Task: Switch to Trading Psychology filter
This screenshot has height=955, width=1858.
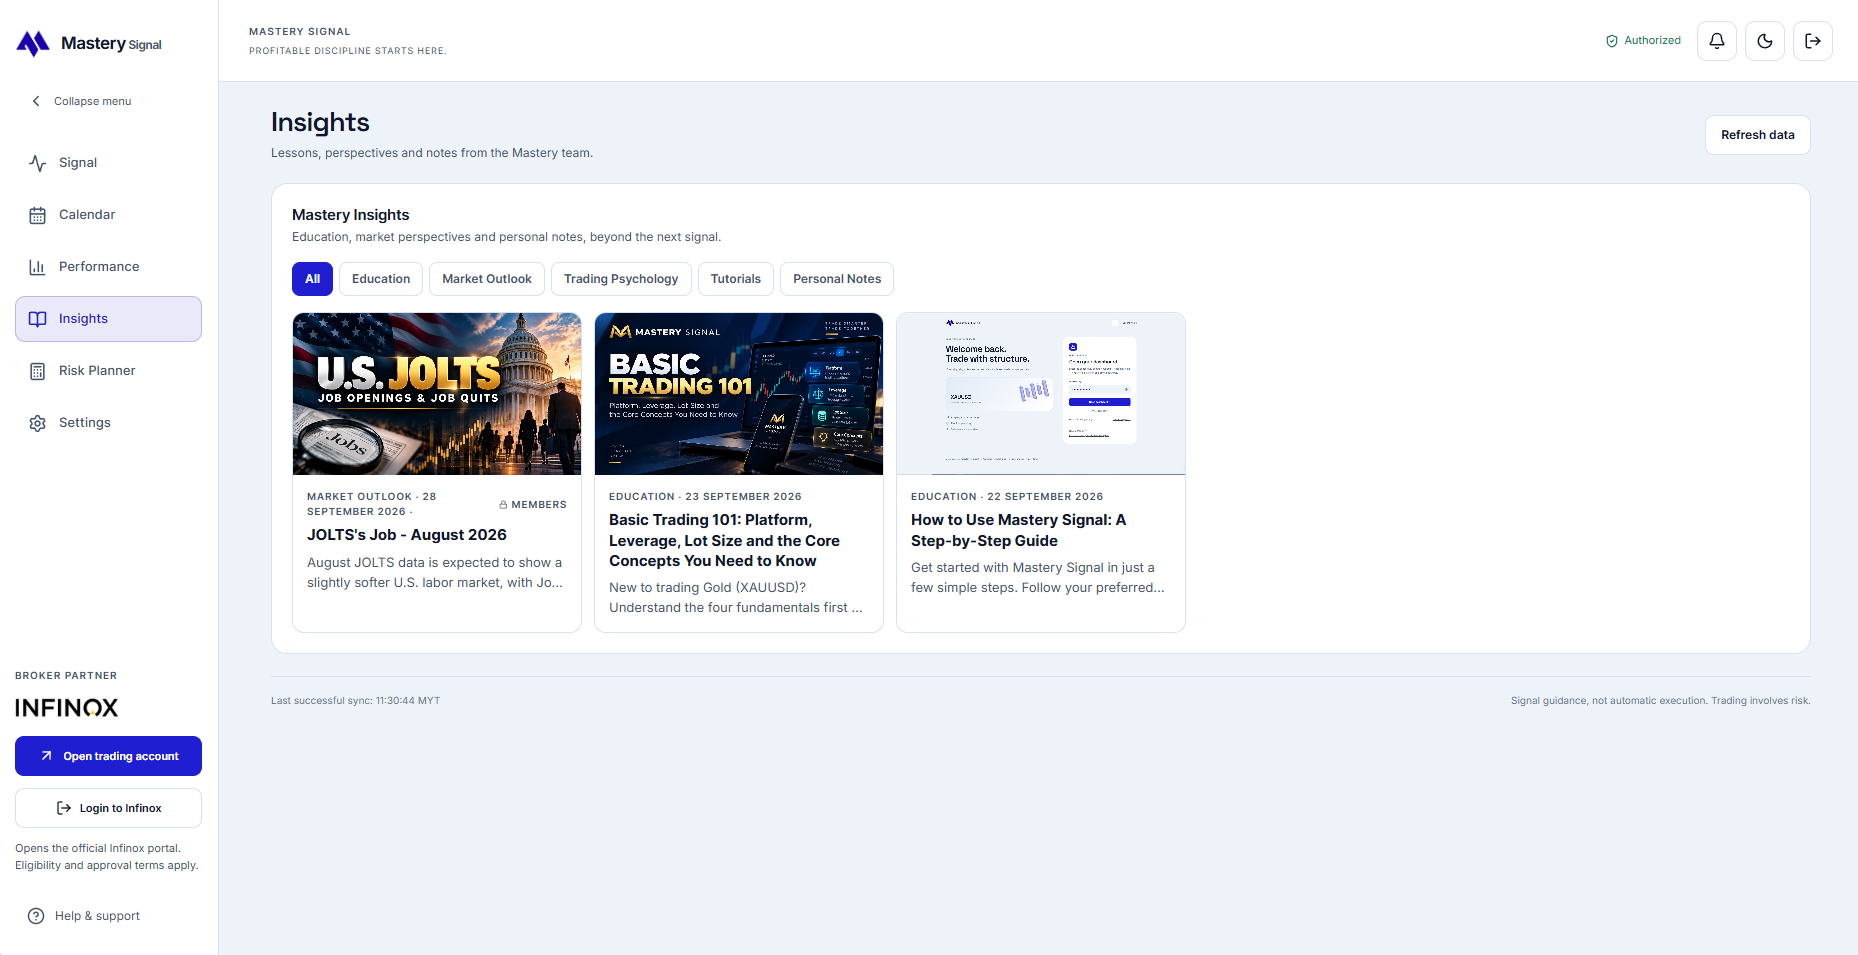Action: pos(621,279)
